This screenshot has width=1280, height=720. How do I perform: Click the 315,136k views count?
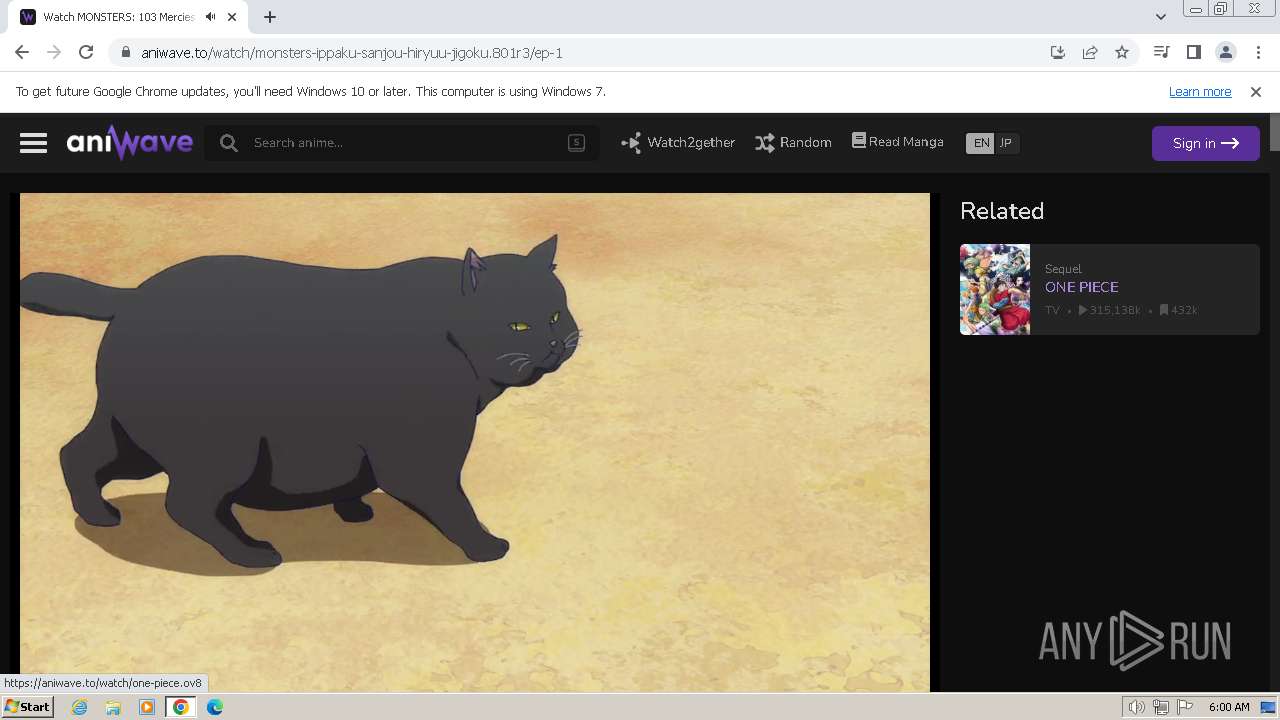click(x=1109, y=310)
